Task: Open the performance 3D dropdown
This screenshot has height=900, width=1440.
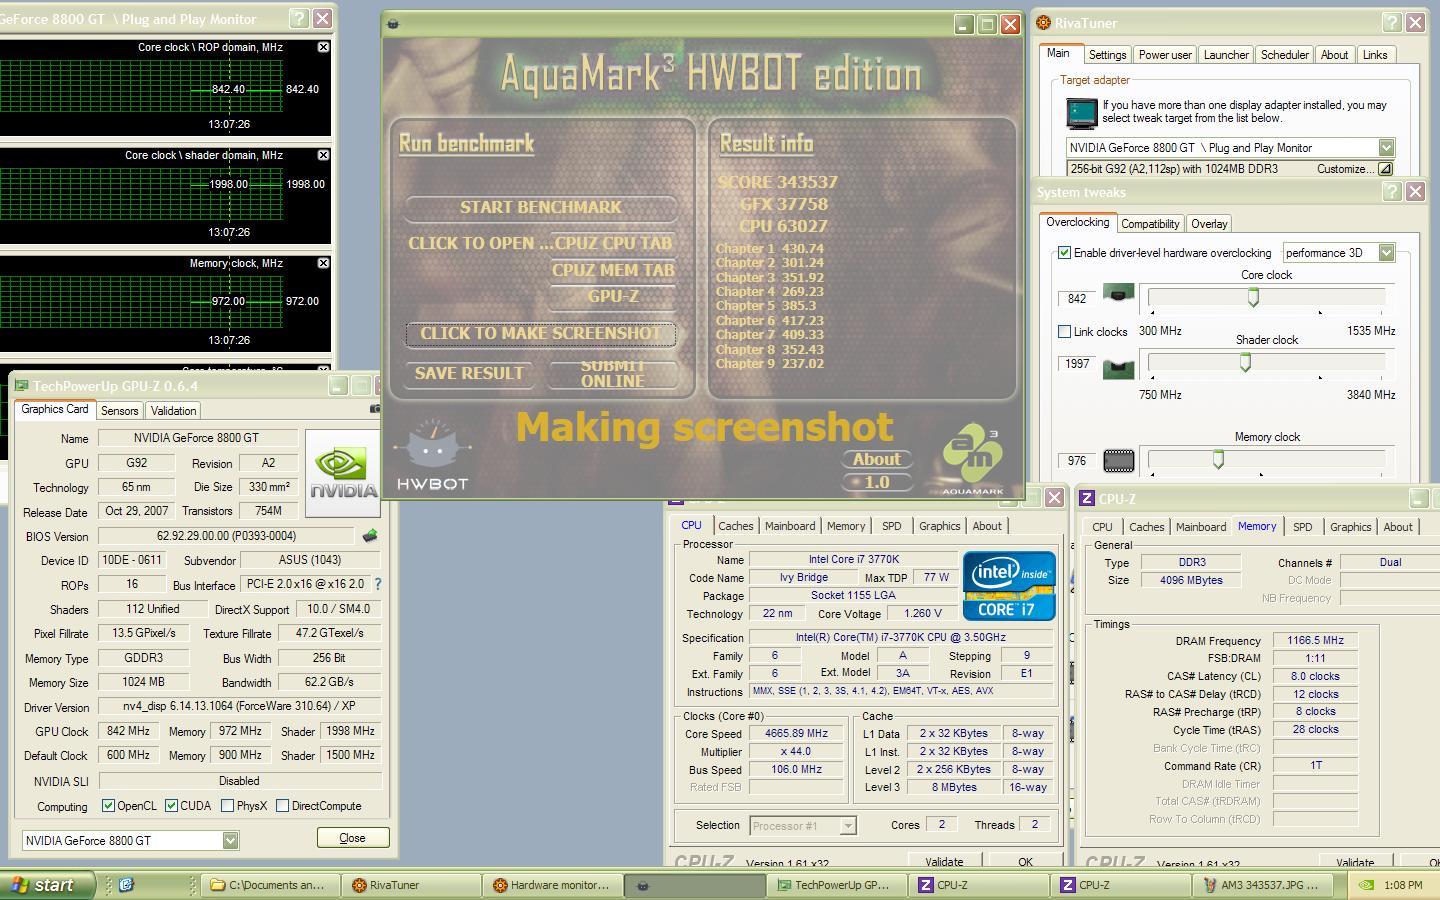Action: point(1386,253)
